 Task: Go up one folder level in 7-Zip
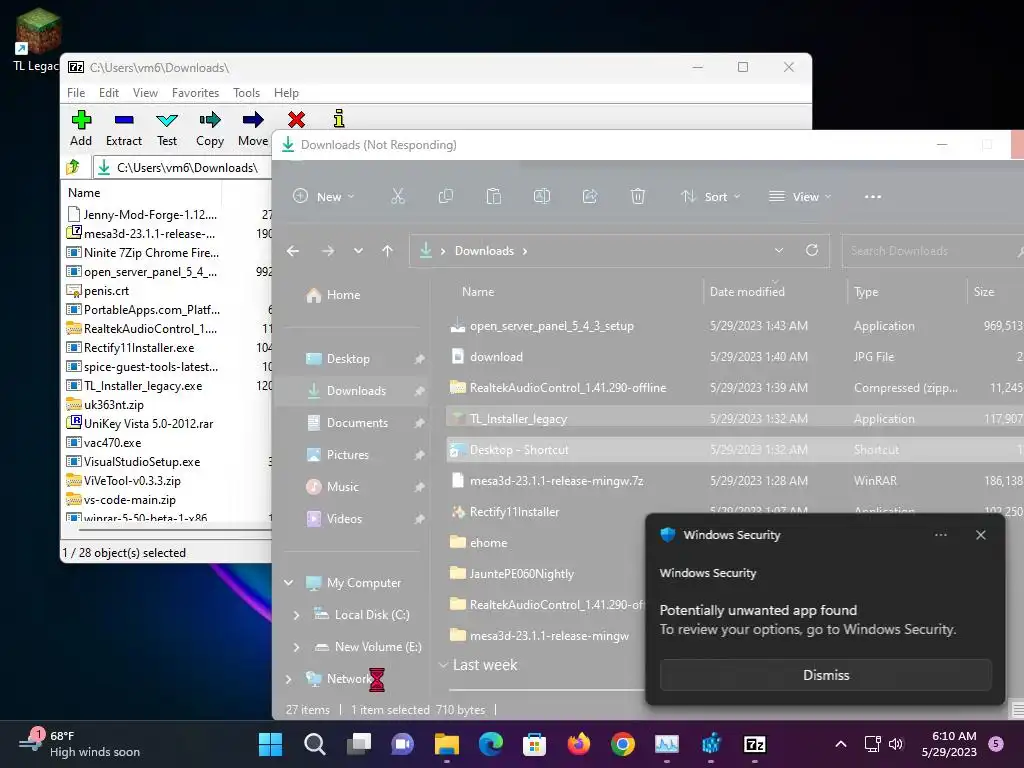click(x=73, y=167)
